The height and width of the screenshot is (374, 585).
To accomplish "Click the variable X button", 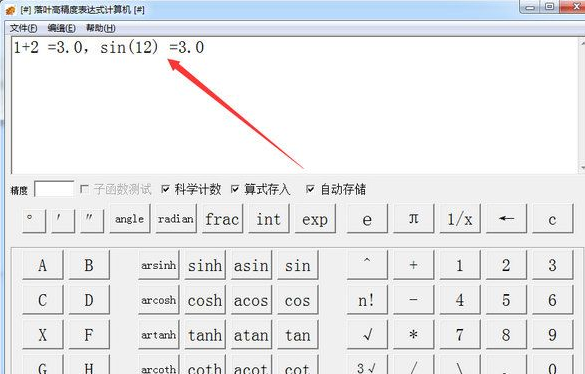I will click(43, 335).
